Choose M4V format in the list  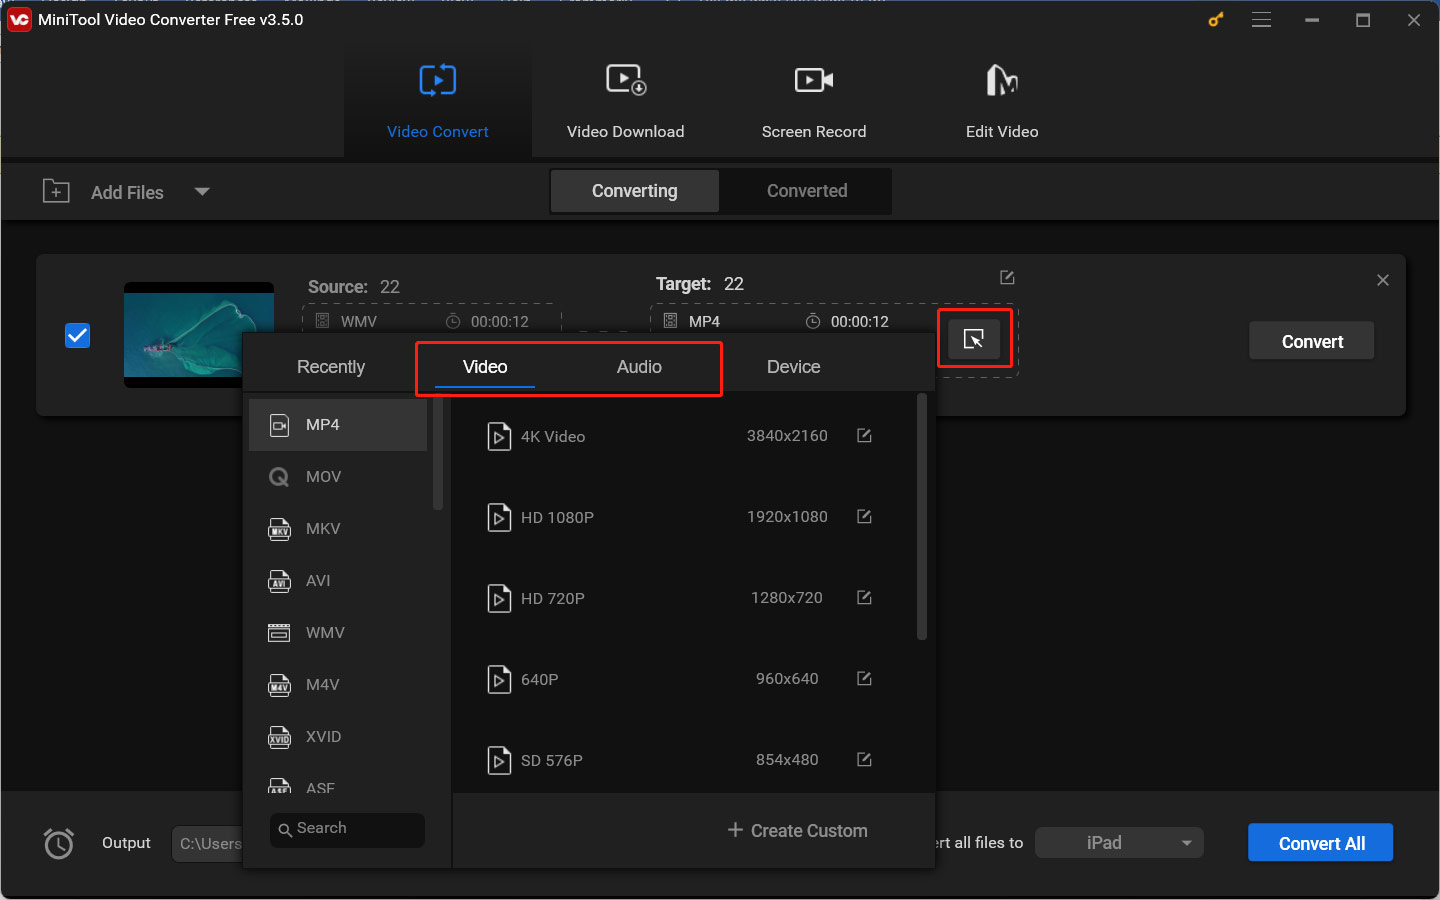point(338,685)
